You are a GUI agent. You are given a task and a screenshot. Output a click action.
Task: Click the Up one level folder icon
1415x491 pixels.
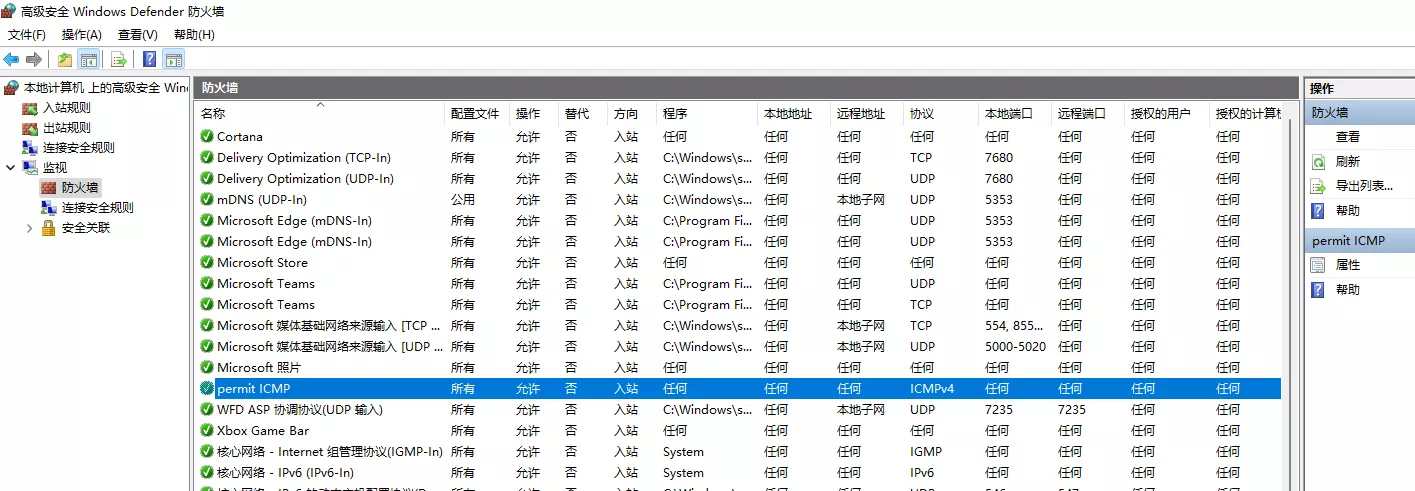point(65,59)
